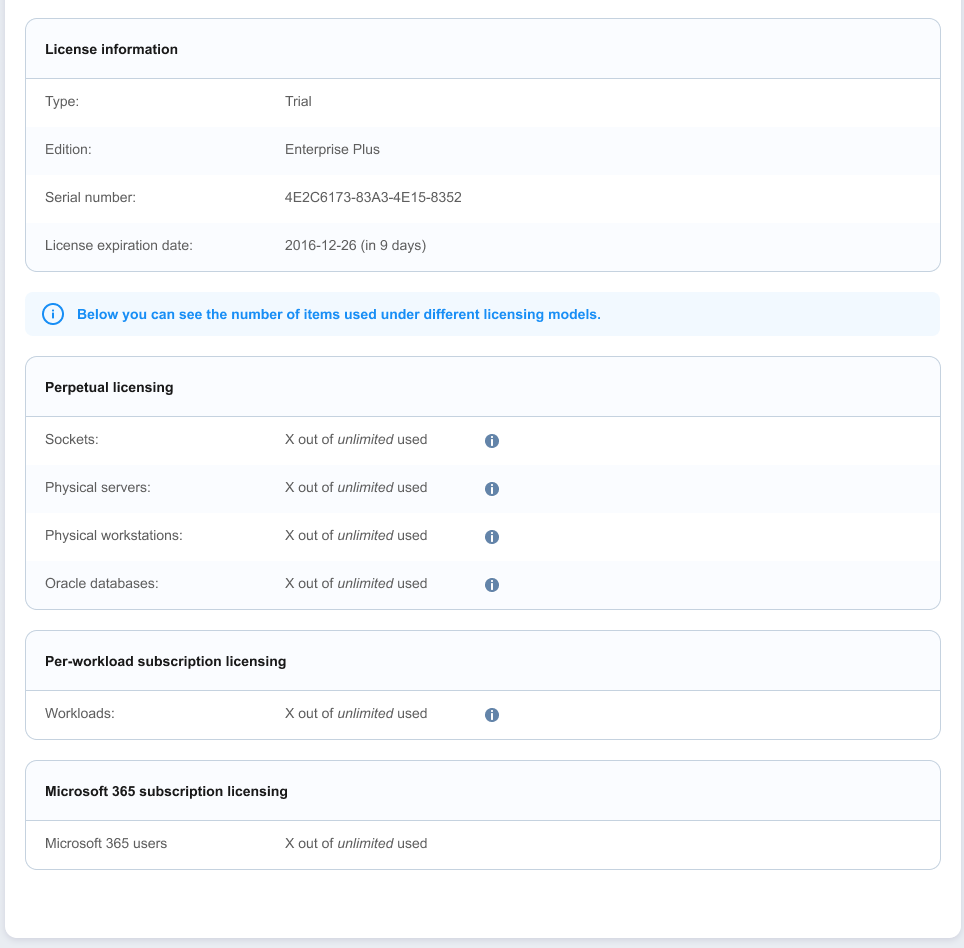
Task: Click the circled info icon in the blue banner
Action: coord(53,314)
